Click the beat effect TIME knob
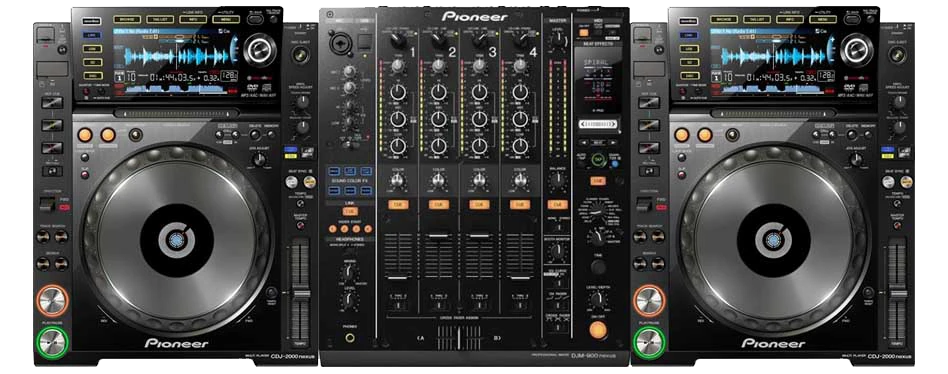Image resolution: width=948 pixels, height=374 pixels. [x=598, y=266]
